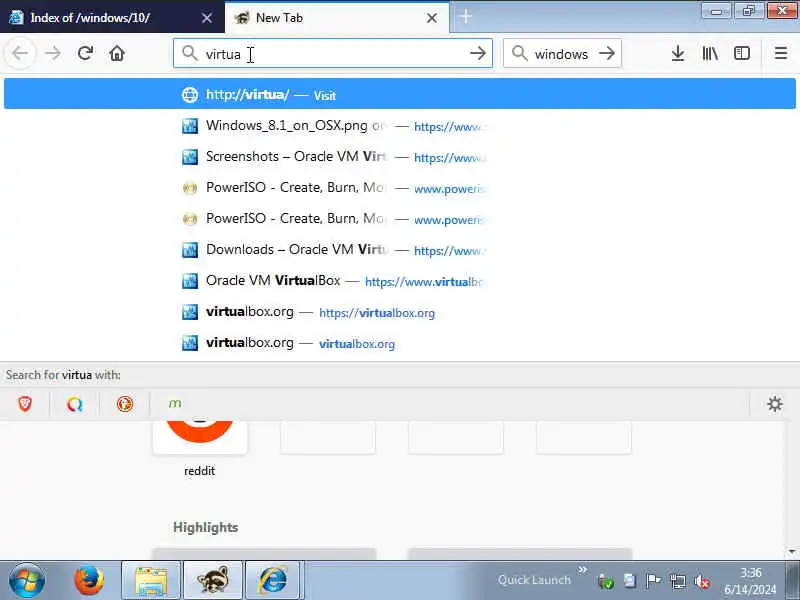
Task: Click the Quick Launch toolbar label
Action: [534, 580]
